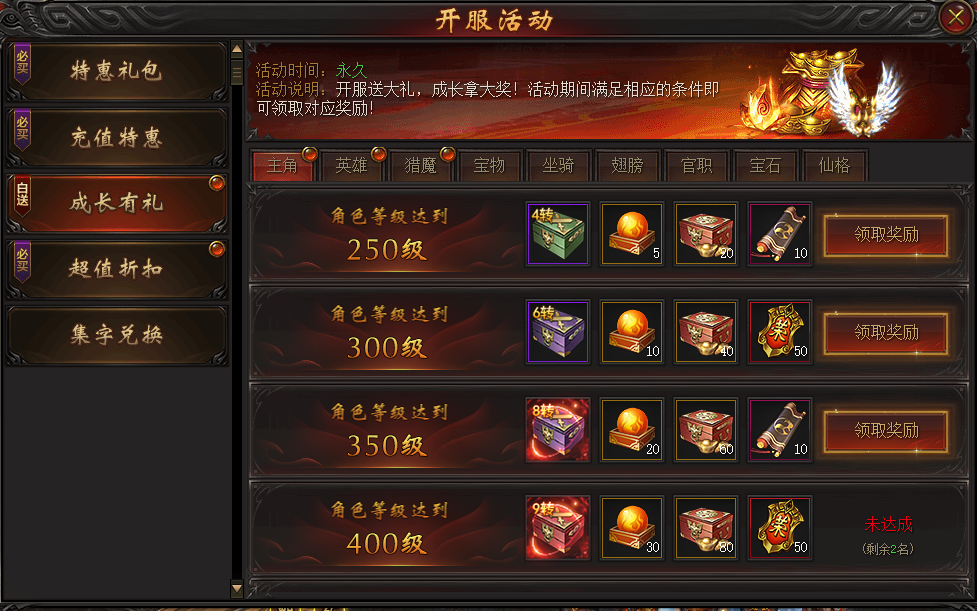Select the purple 6转 chest reward icon

pyautogui.click(x=558, y=331)
